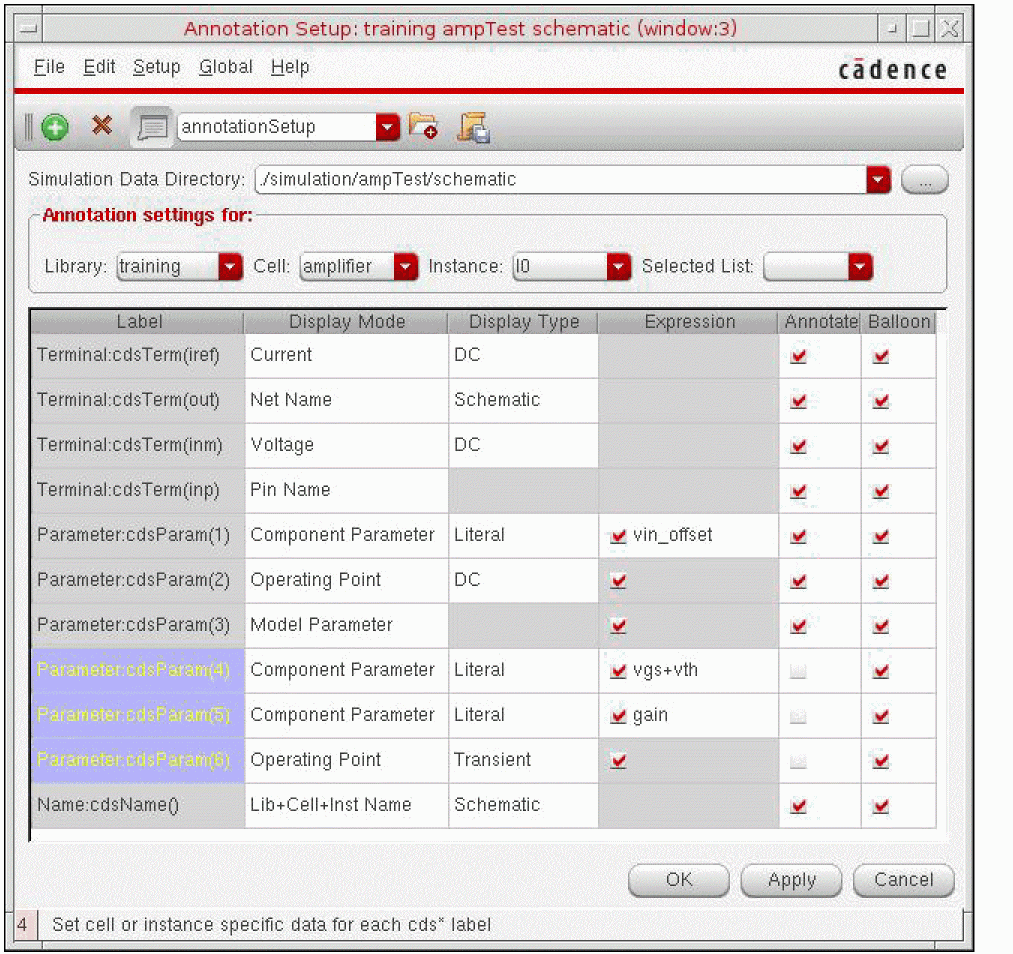1013x954 pixels.
Task: Toggle Balloon checkbox for cdsName()
Action: 881,806
